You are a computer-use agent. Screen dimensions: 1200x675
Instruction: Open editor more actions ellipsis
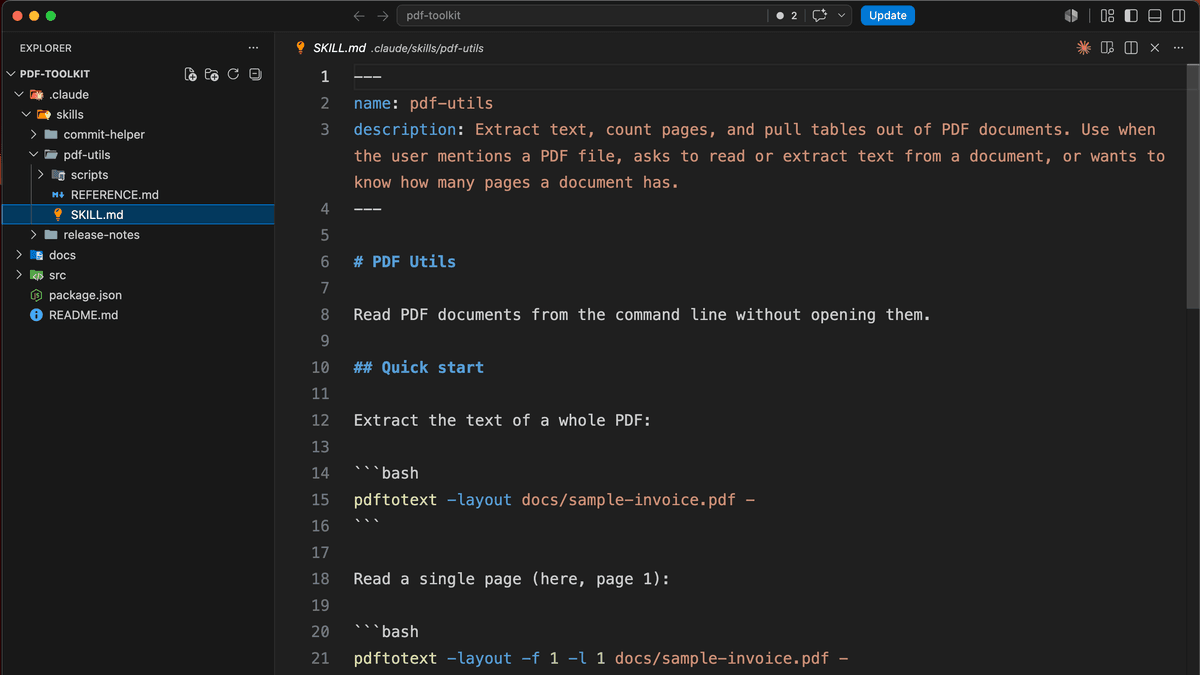click(1177, 47)
